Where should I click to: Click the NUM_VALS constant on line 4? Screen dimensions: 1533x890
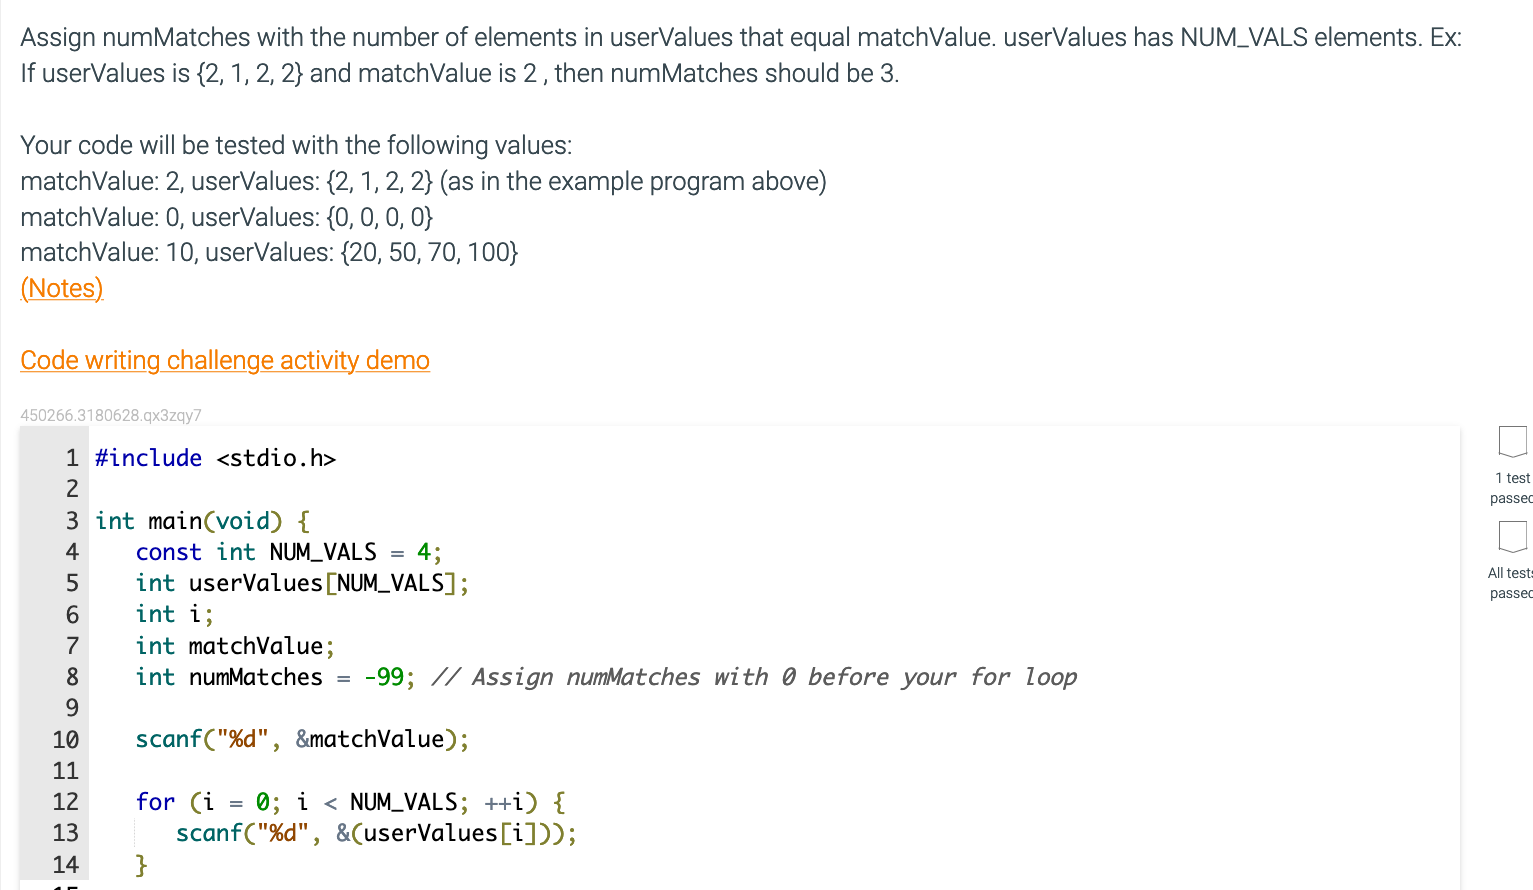(322, 551)
